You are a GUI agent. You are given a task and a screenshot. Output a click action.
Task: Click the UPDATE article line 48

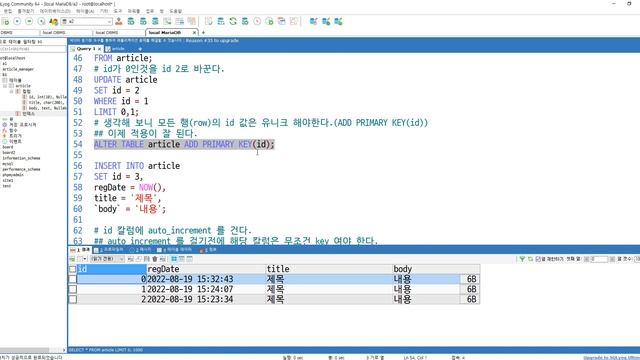coord(126,80)
